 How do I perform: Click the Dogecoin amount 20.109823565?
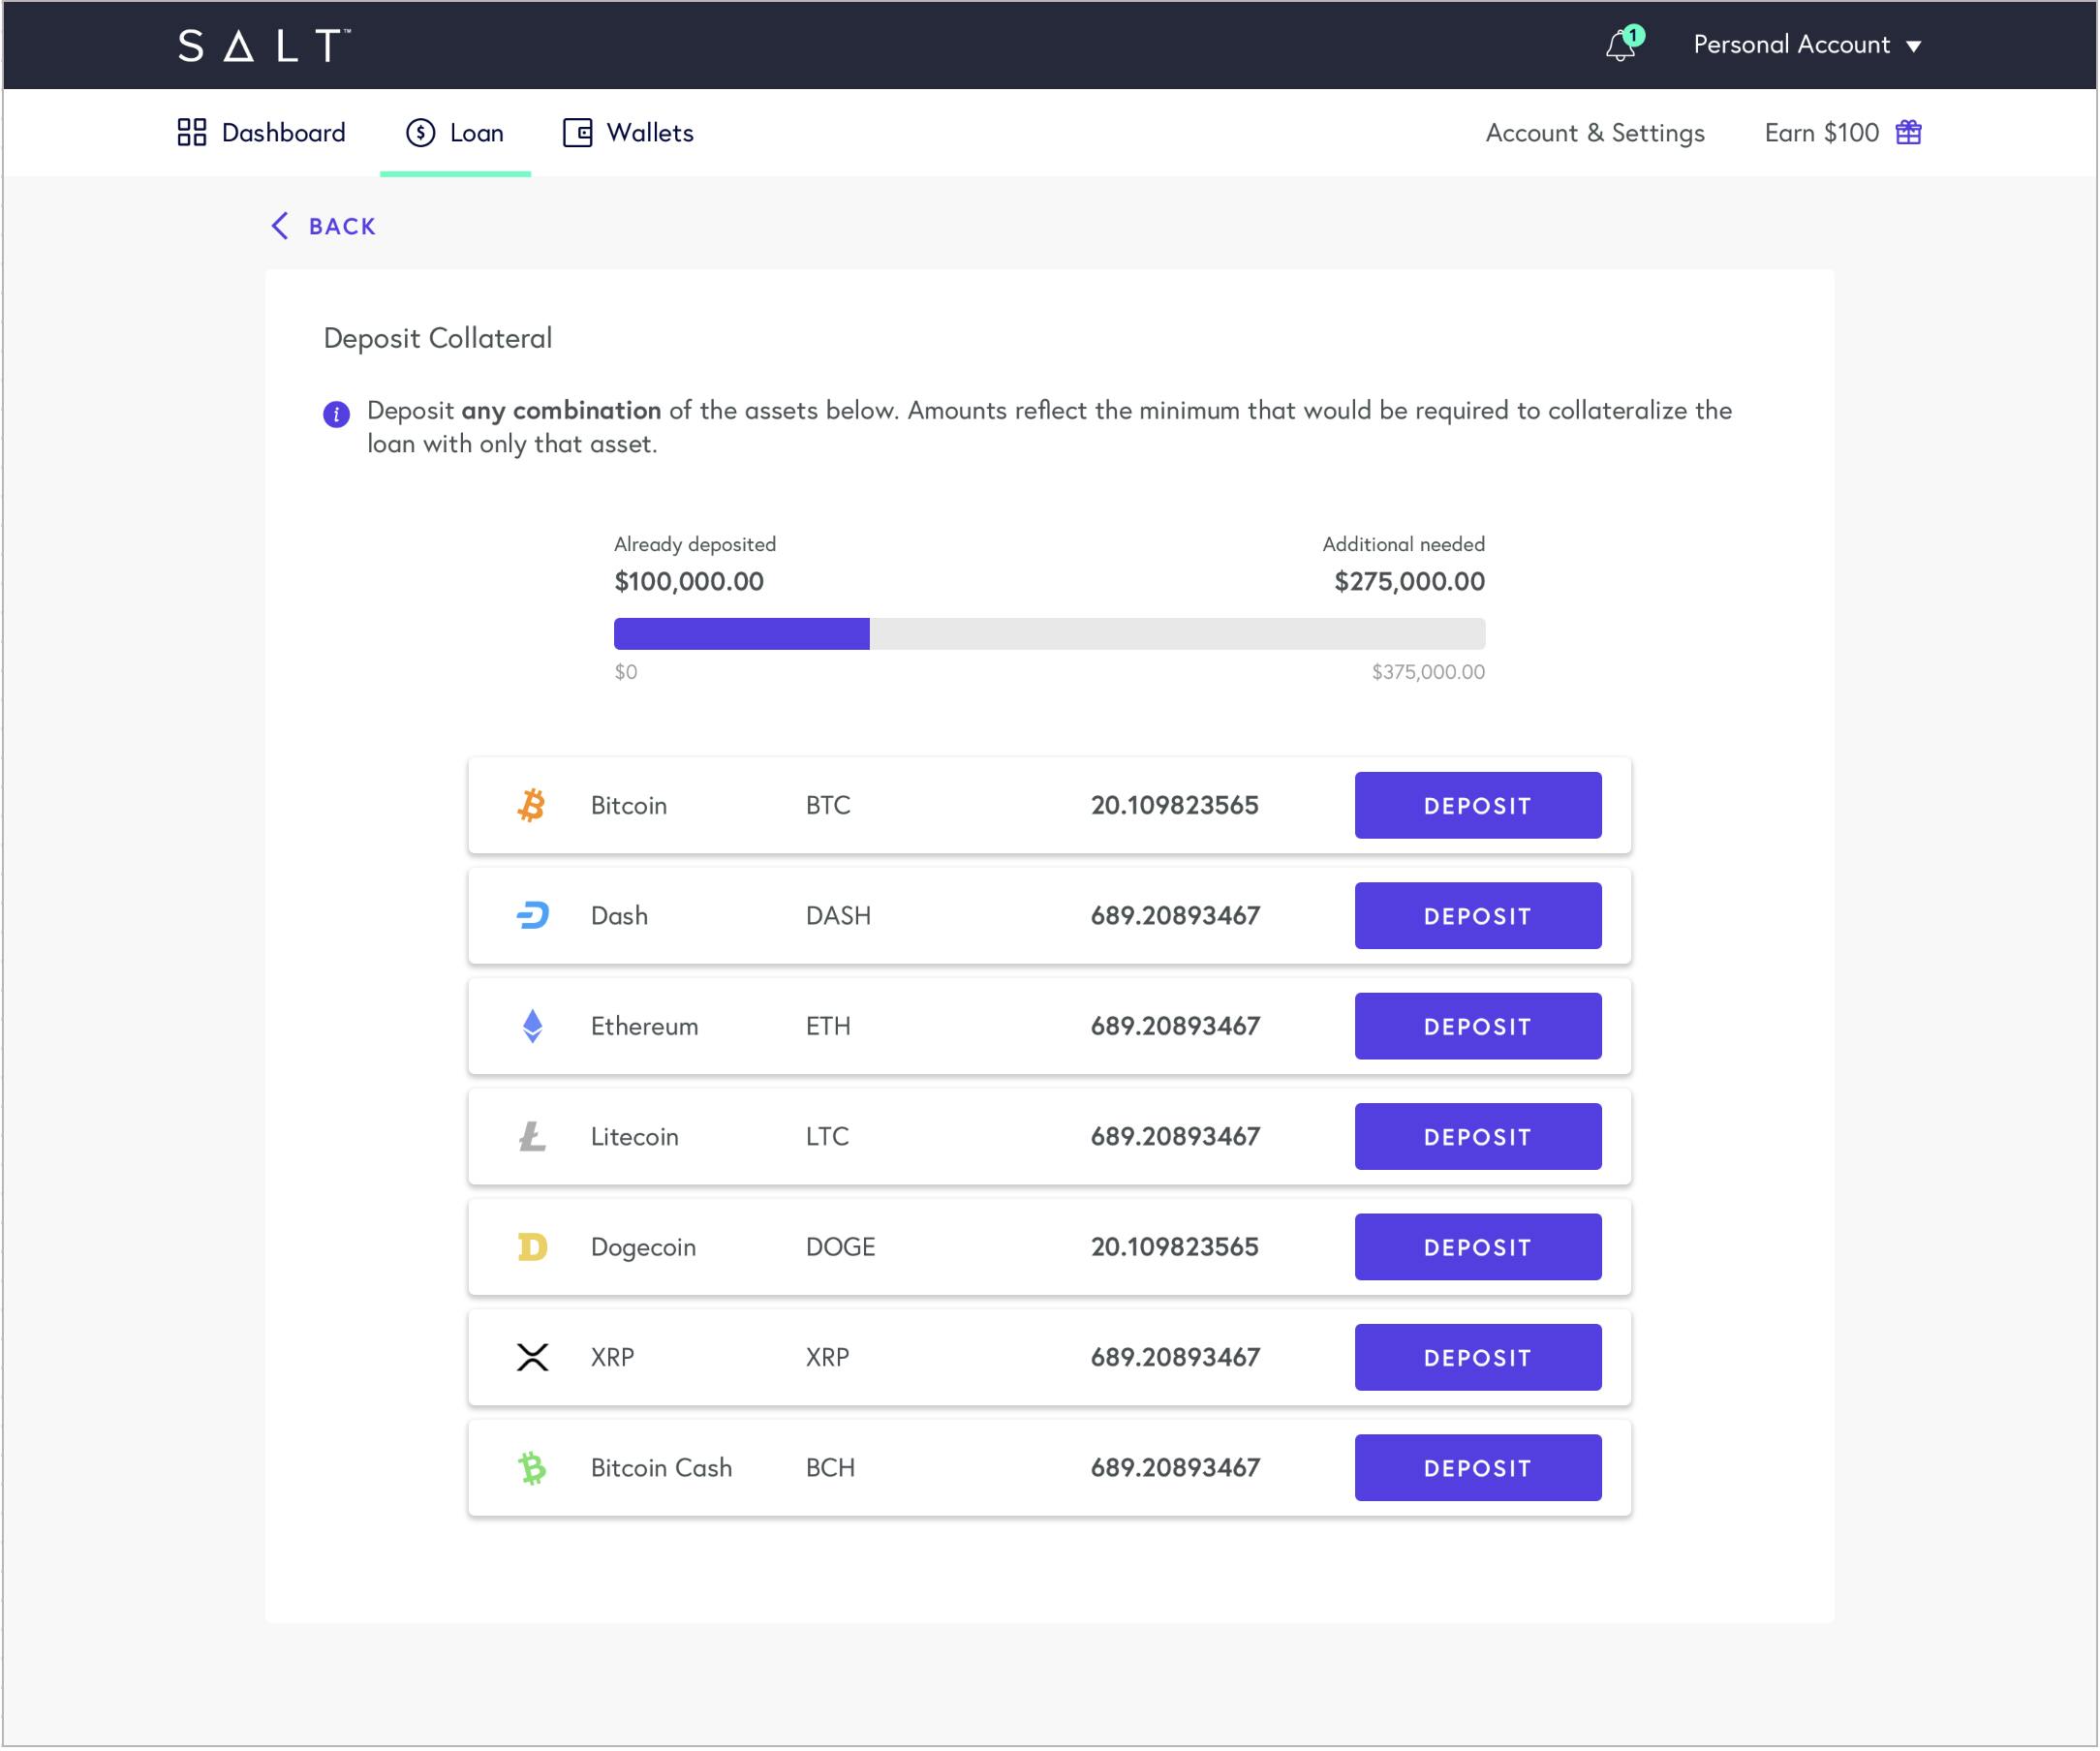tap(1175, 1247)
